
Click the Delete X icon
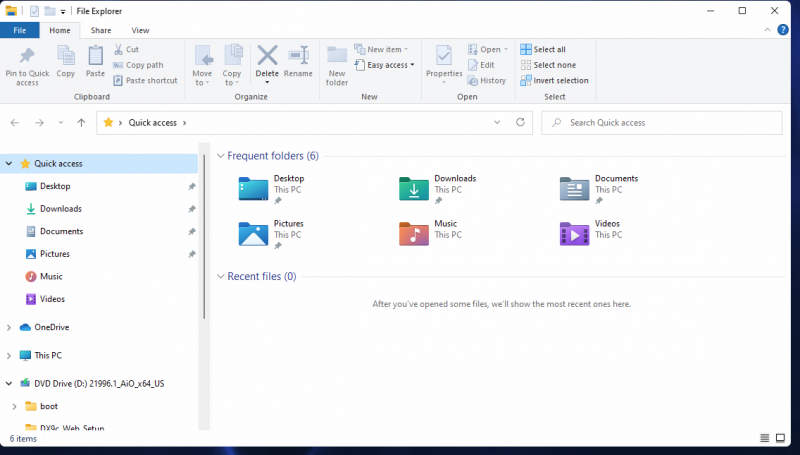pyautogui.click(x=267, y=55)
